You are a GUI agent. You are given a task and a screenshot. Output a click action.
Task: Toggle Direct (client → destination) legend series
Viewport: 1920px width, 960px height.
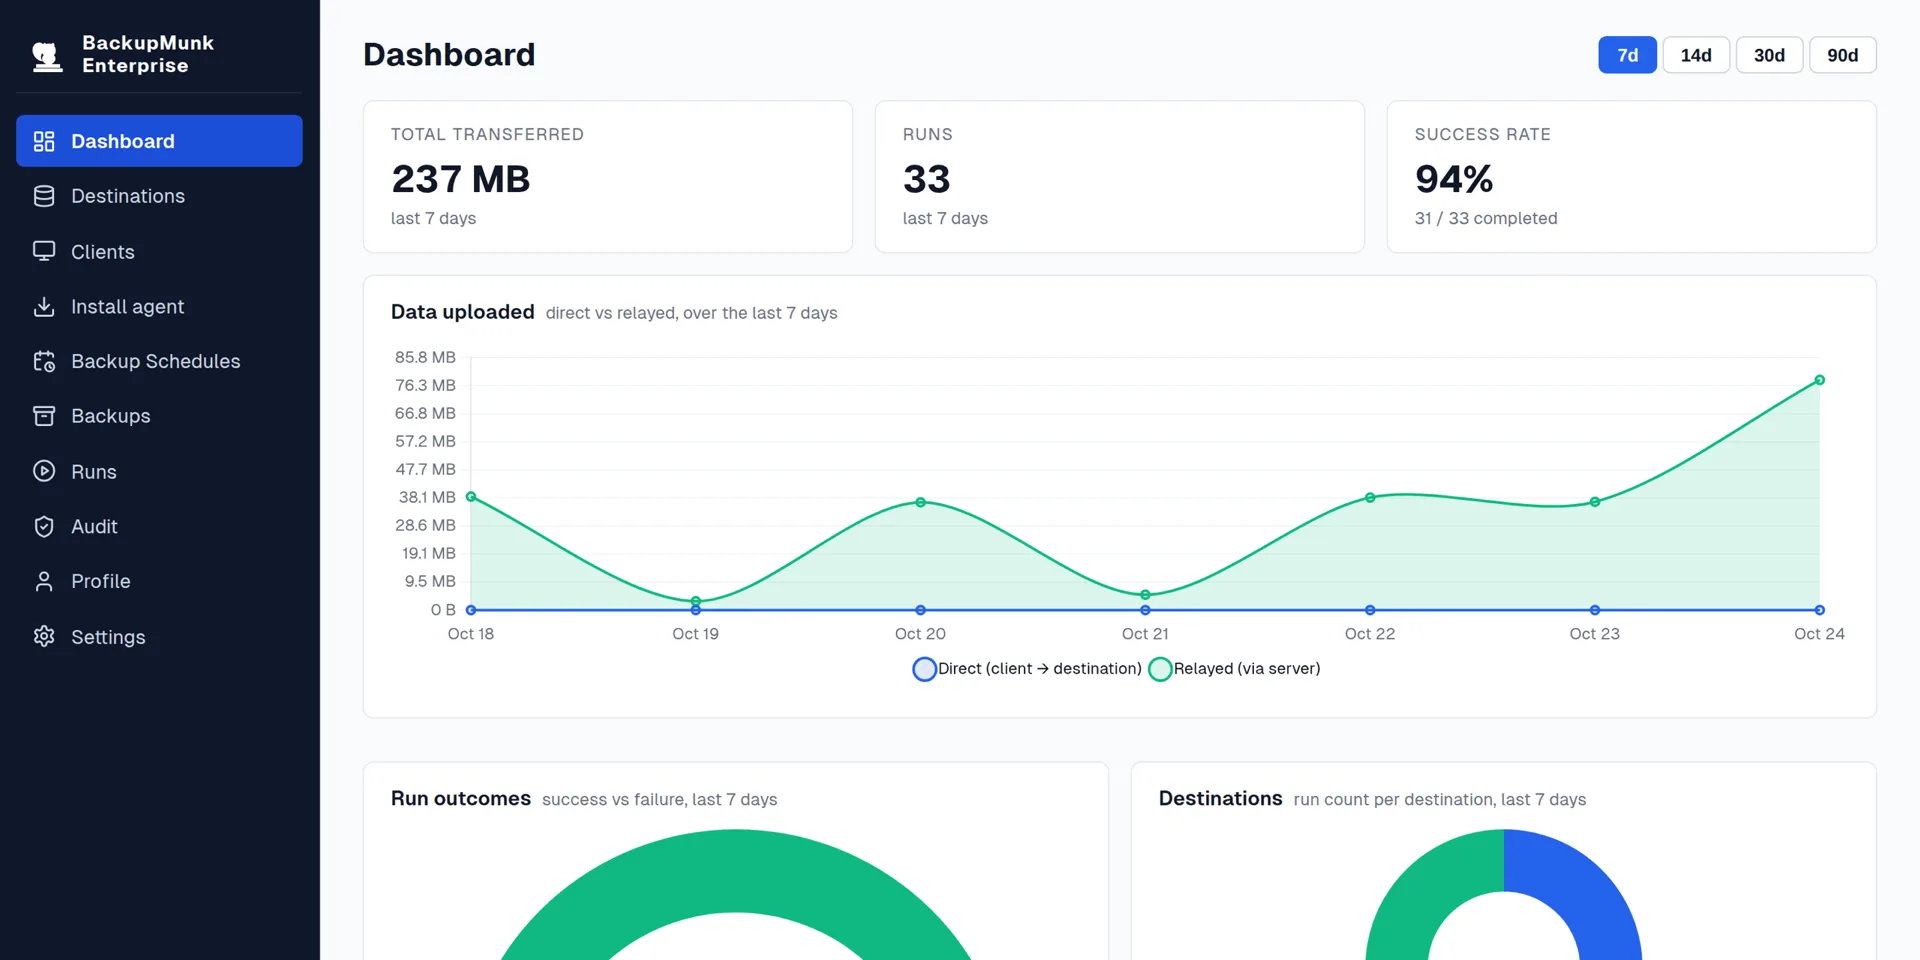click(x=1027, y=669)
